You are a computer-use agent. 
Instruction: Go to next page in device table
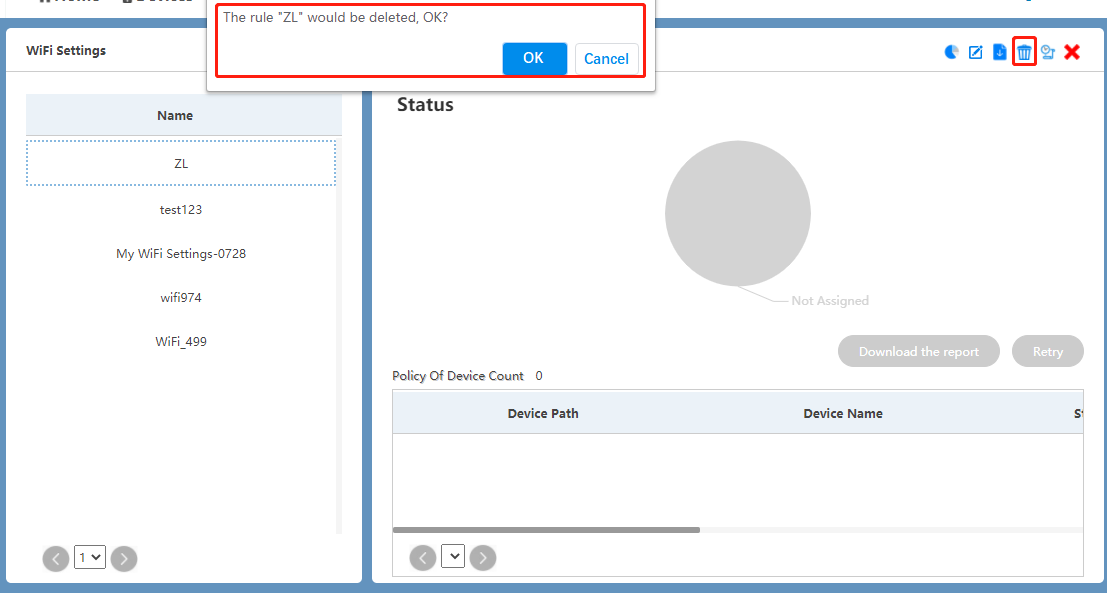pyautogui.click(x=483, y=557)
